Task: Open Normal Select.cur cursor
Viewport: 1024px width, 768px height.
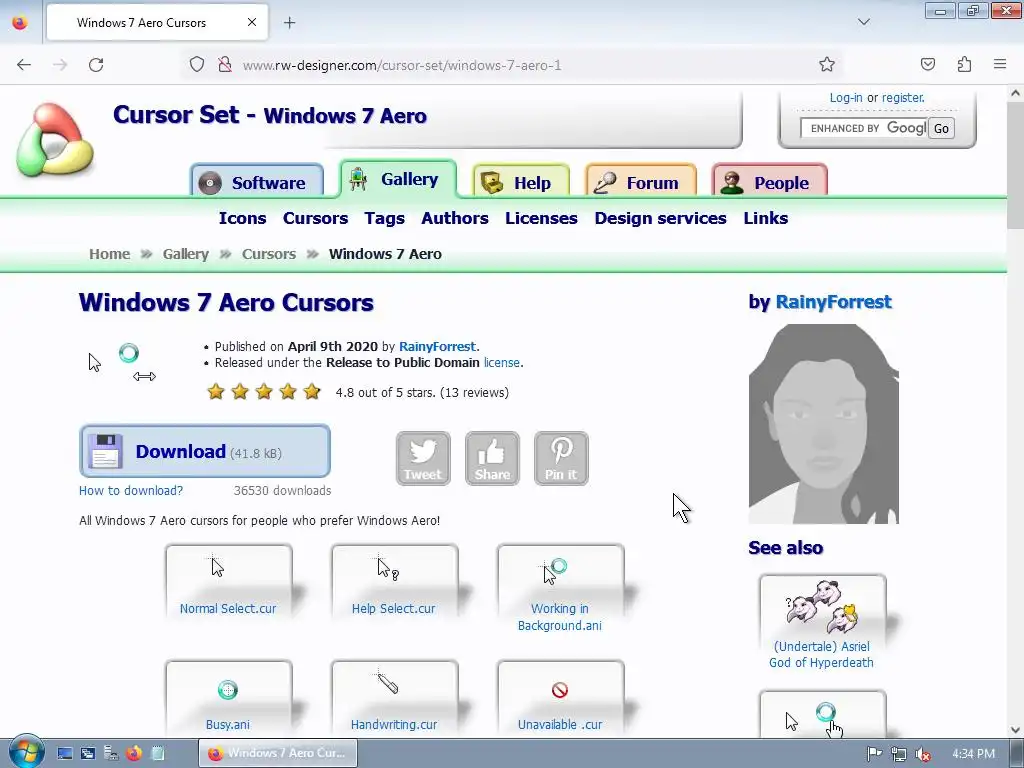Action: tap(229, 581)
